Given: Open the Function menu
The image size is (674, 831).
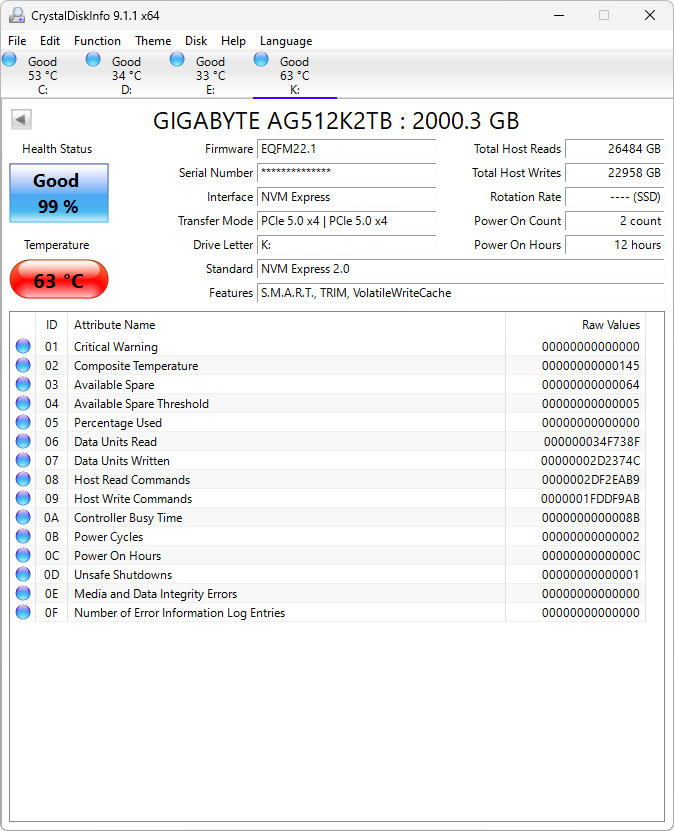Looking at the screenshot, I should [97, 41].
